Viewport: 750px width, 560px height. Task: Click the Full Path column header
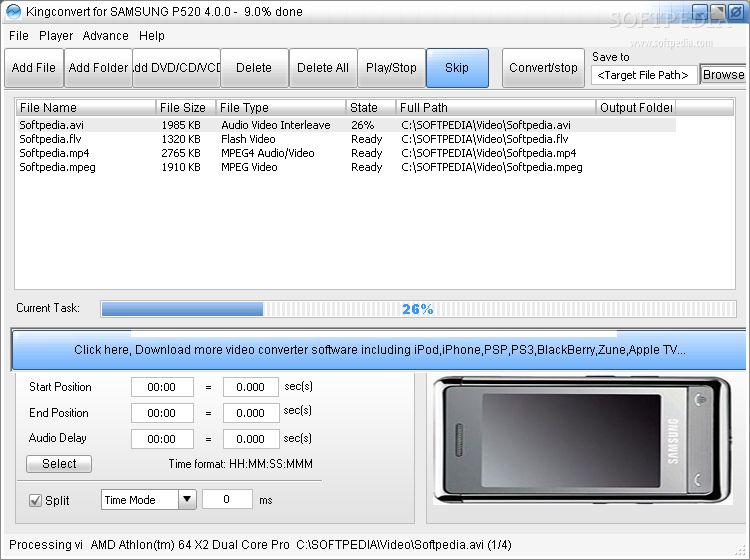pos(496,108)
